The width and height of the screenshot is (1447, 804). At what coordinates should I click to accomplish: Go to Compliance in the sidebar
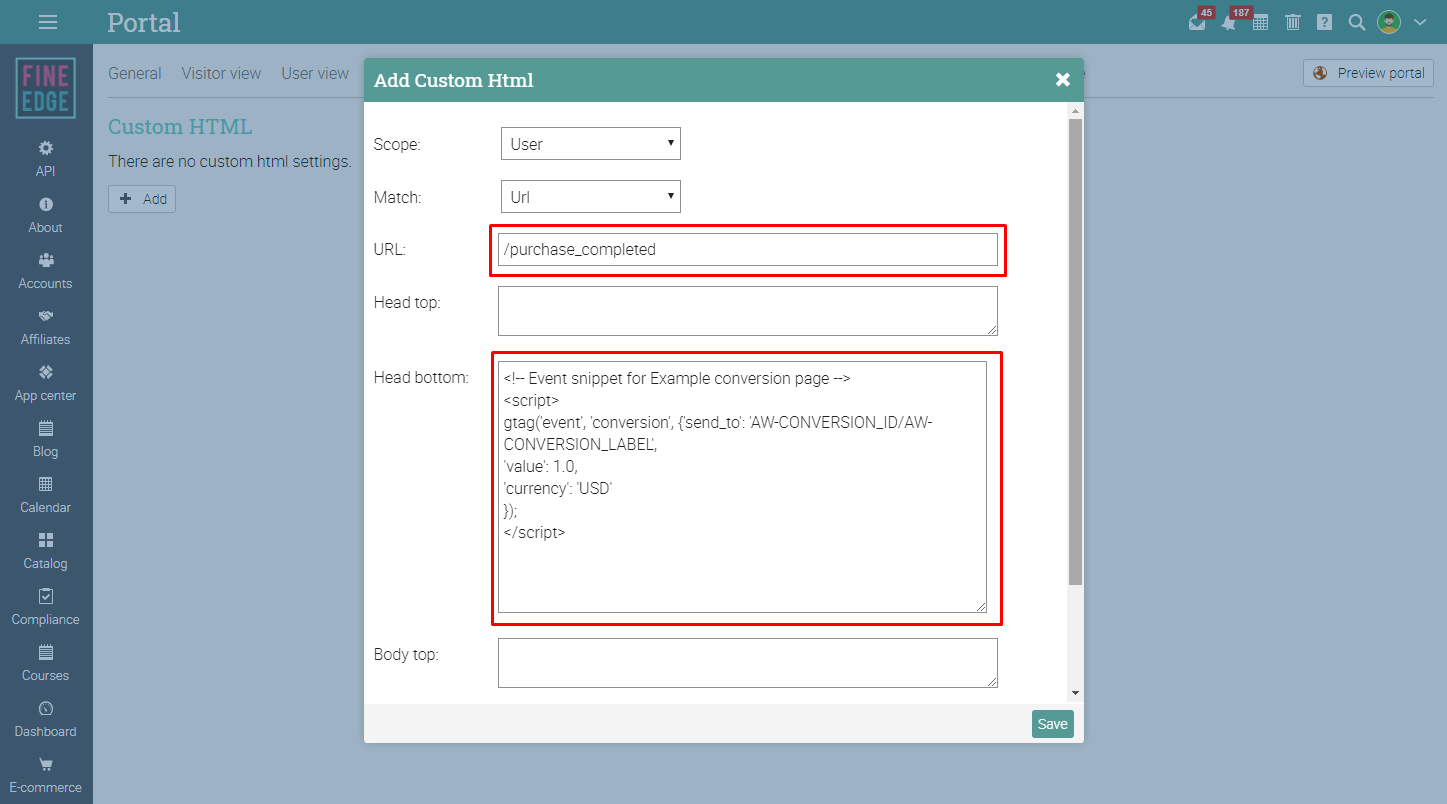pyautogui.click(x=46, y=607)
